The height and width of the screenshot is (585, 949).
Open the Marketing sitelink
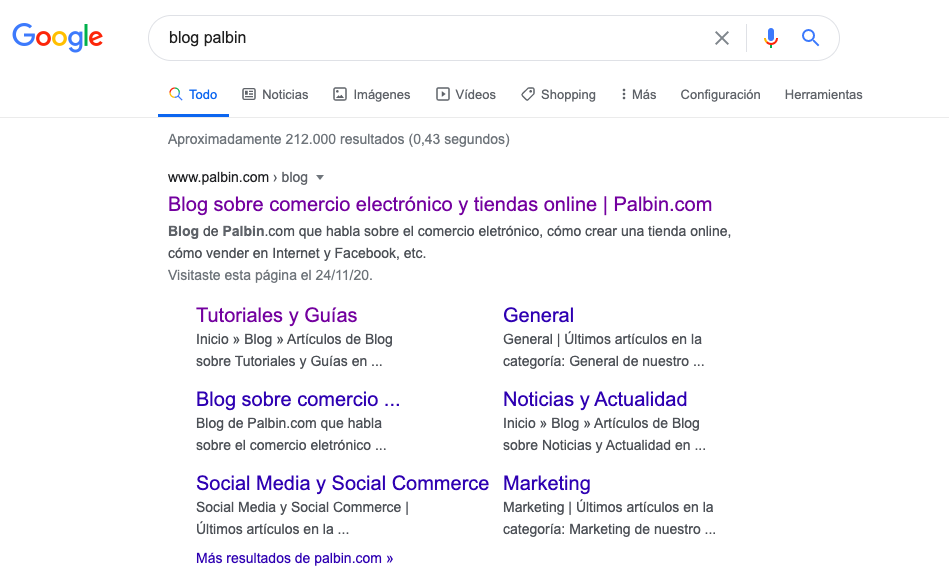point(546,484)
